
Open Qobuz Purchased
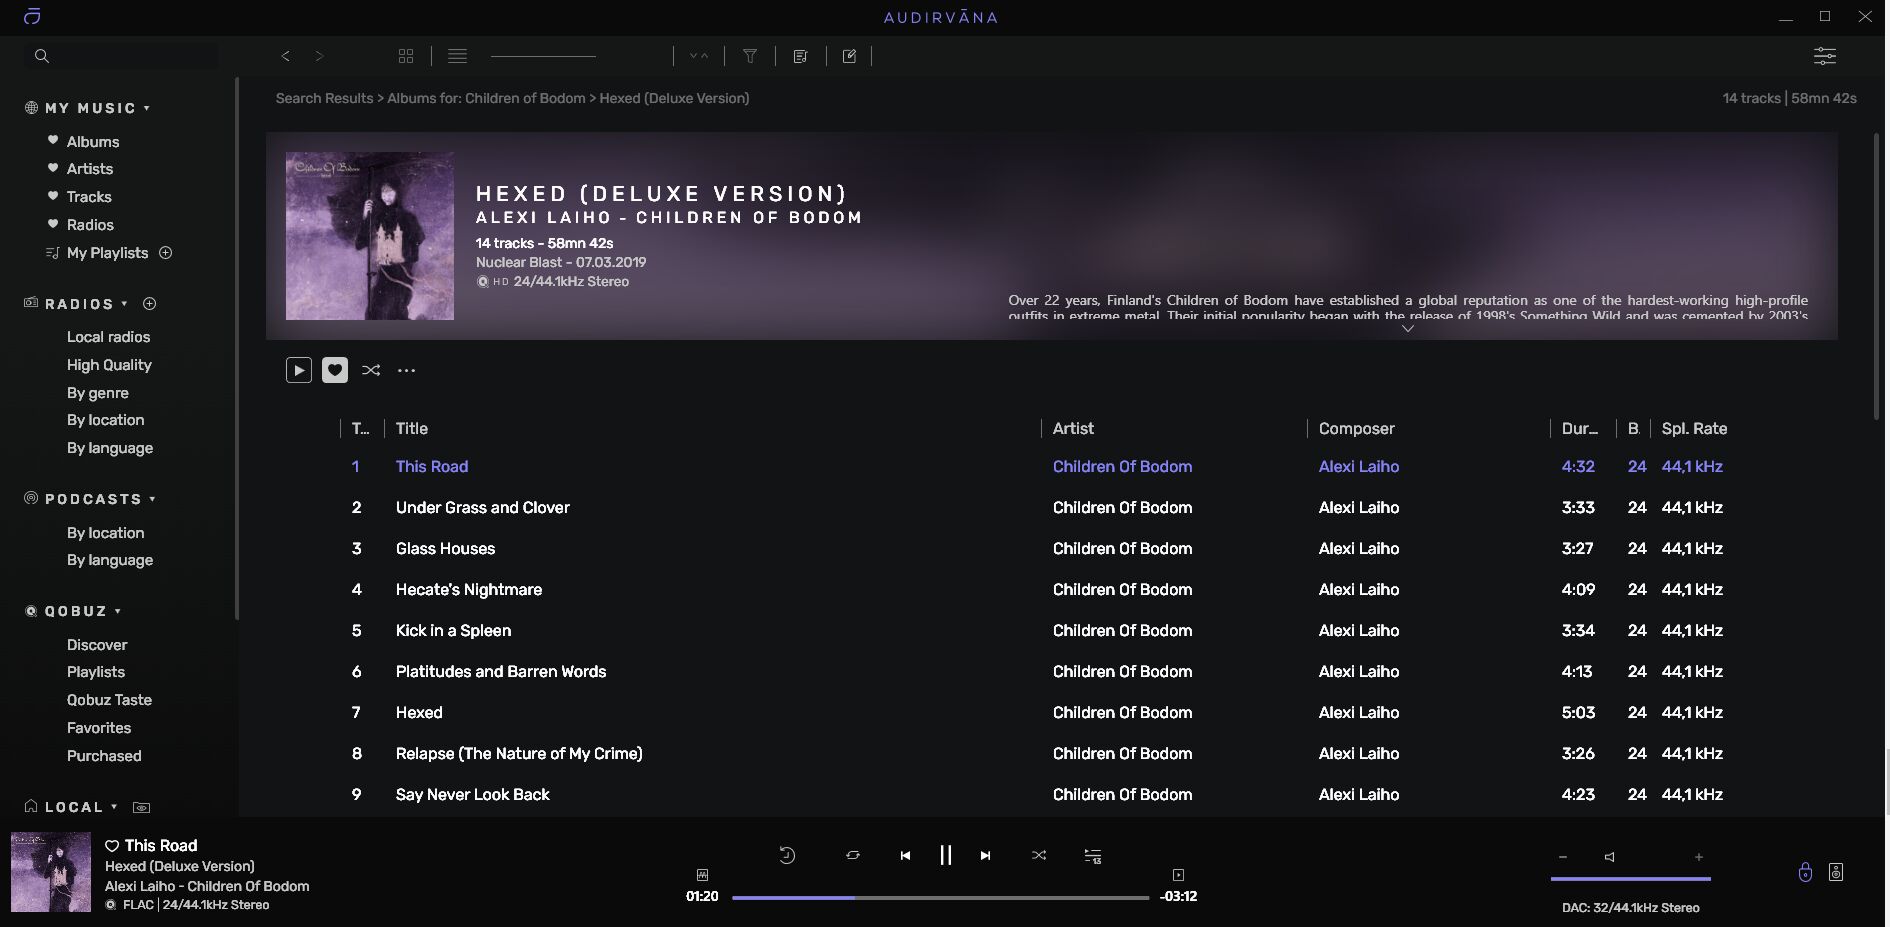pos(104,756)
